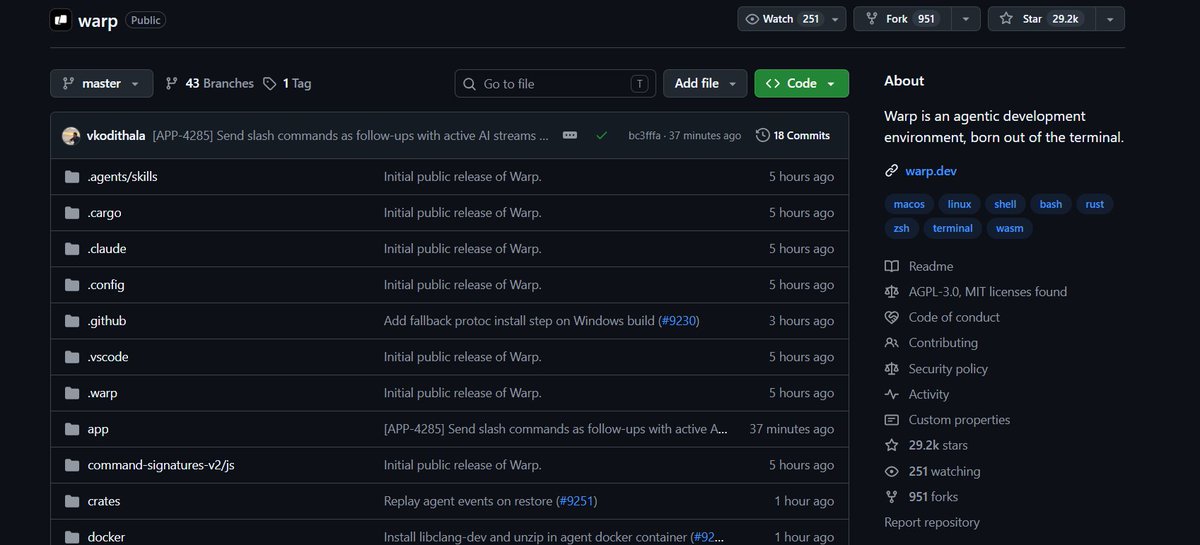
Task: Click the folder icon beside .warp
Action: coord(72,393)
